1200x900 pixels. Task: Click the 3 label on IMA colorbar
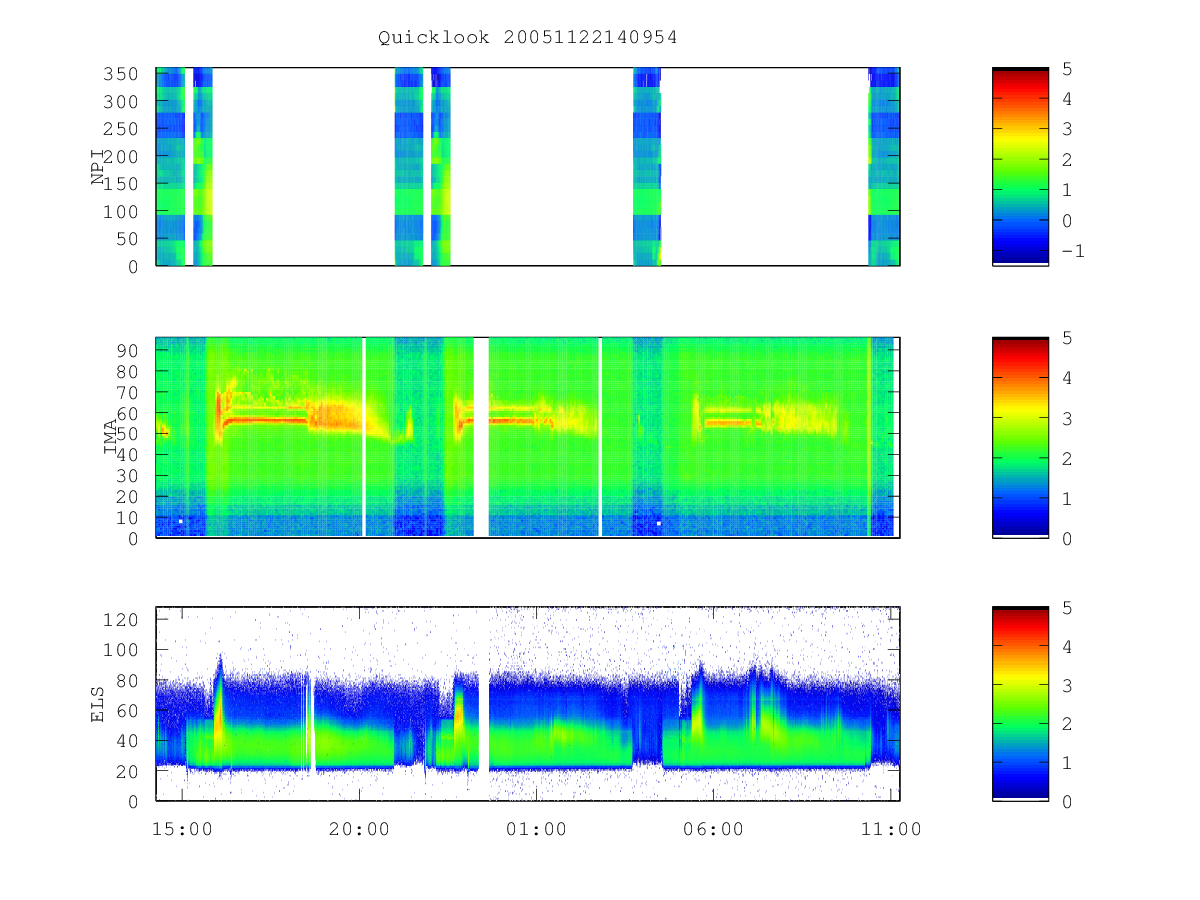pos(1066,419)
